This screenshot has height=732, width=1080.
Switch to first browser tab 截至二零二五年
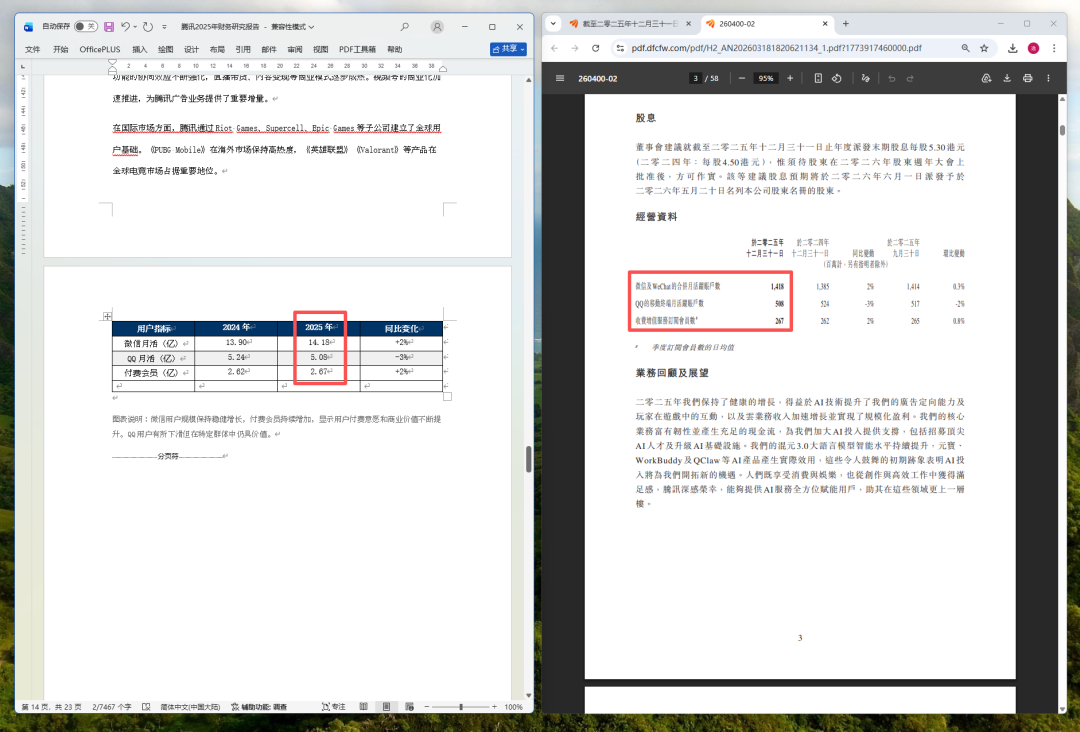pyautogui.click(x=630, y=23)
